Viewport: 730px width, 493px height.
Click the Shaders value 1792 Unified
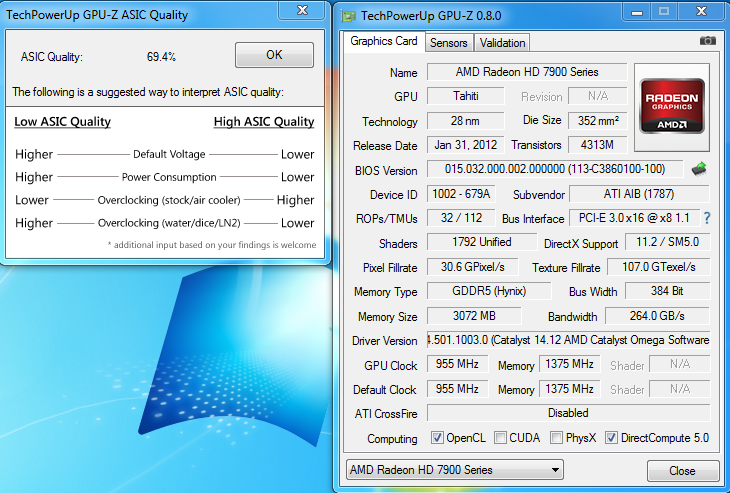(482, 242)
